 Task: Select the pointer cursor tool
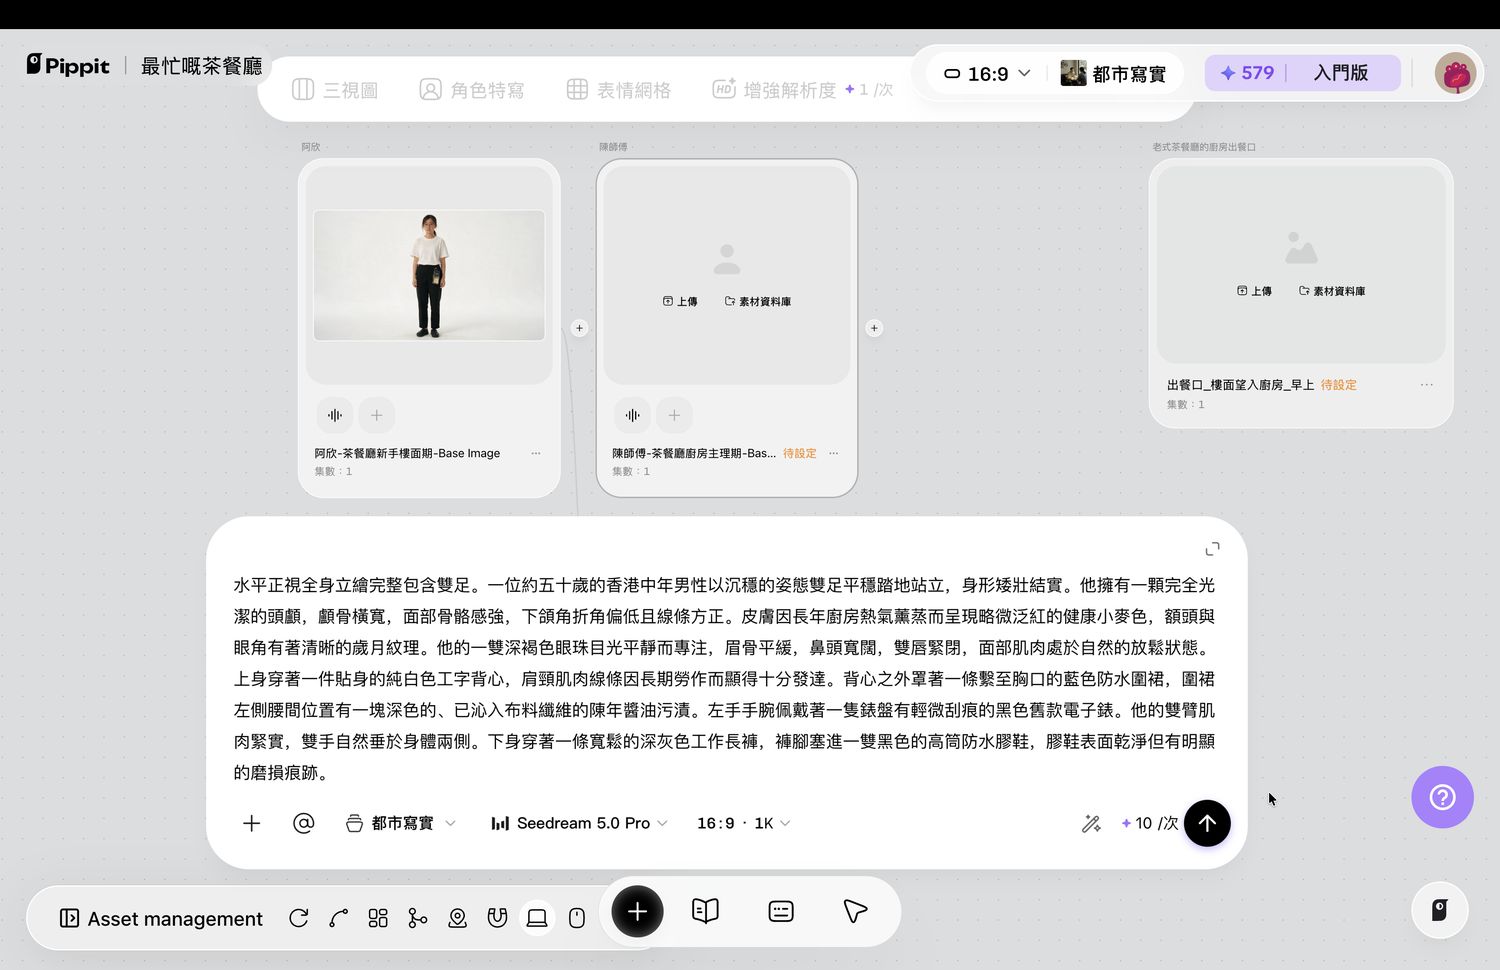[x=855, y=911]
